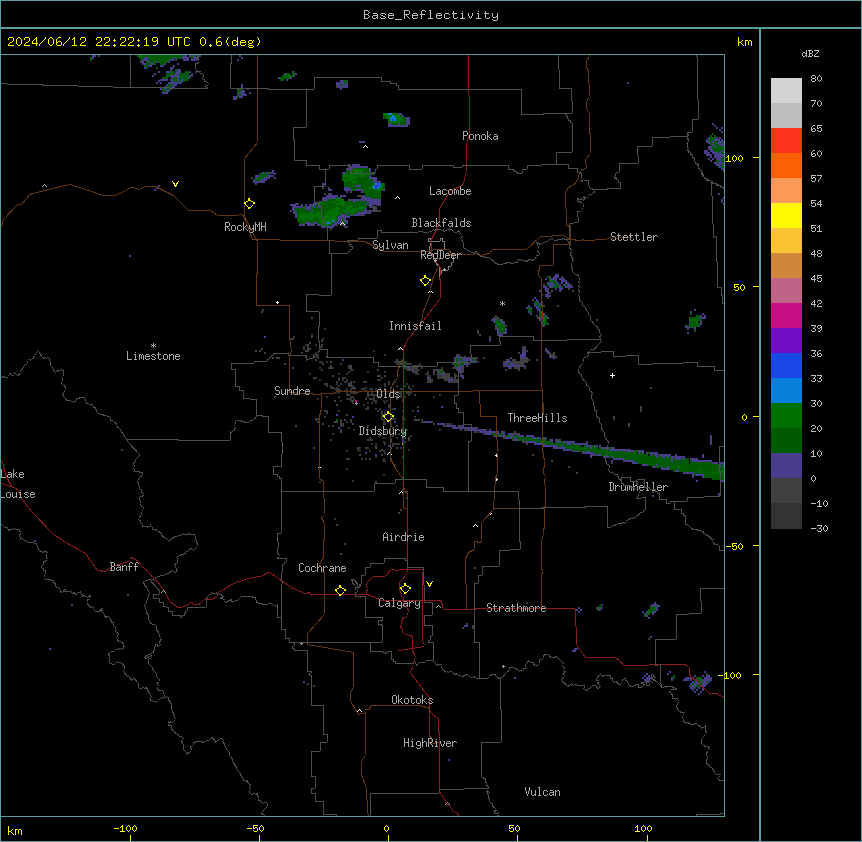The width and height of the screenshot is (862, 842).
Task: Pick the orange 57-60 dBZ legend color
Action: pos(786,165)
